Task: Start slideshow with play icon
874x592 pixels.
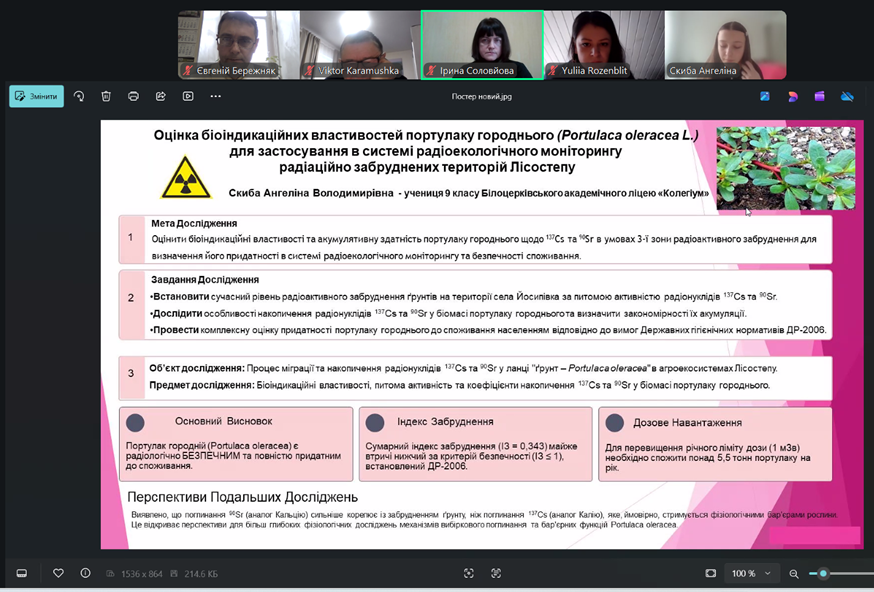Action: click(x=188, y=96)
